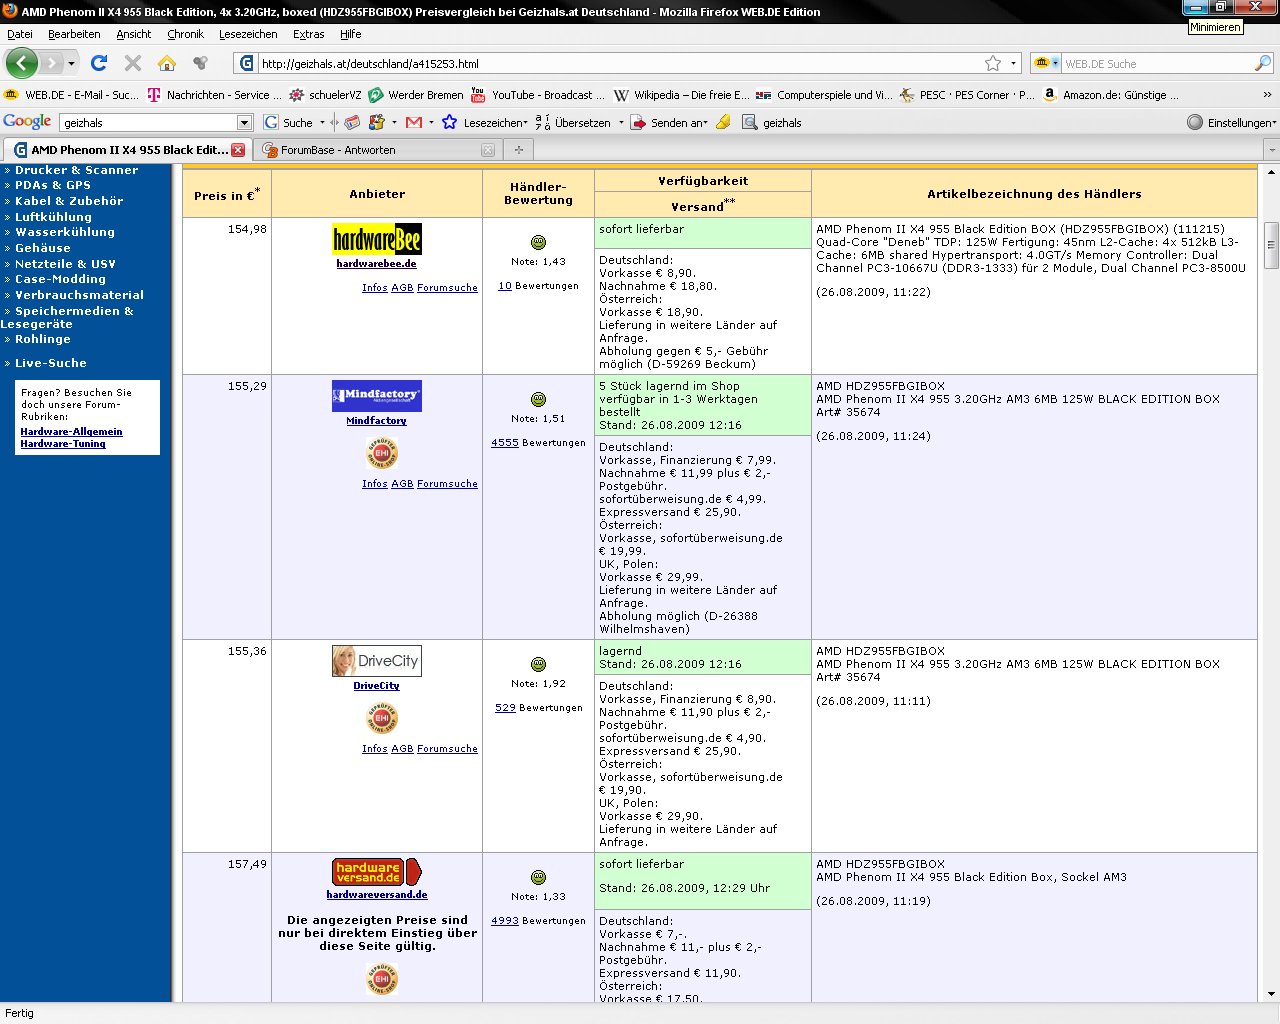Screen dimensions: 1280x1024
Task: Click the stop loading X icon
Action: point(132,63)
